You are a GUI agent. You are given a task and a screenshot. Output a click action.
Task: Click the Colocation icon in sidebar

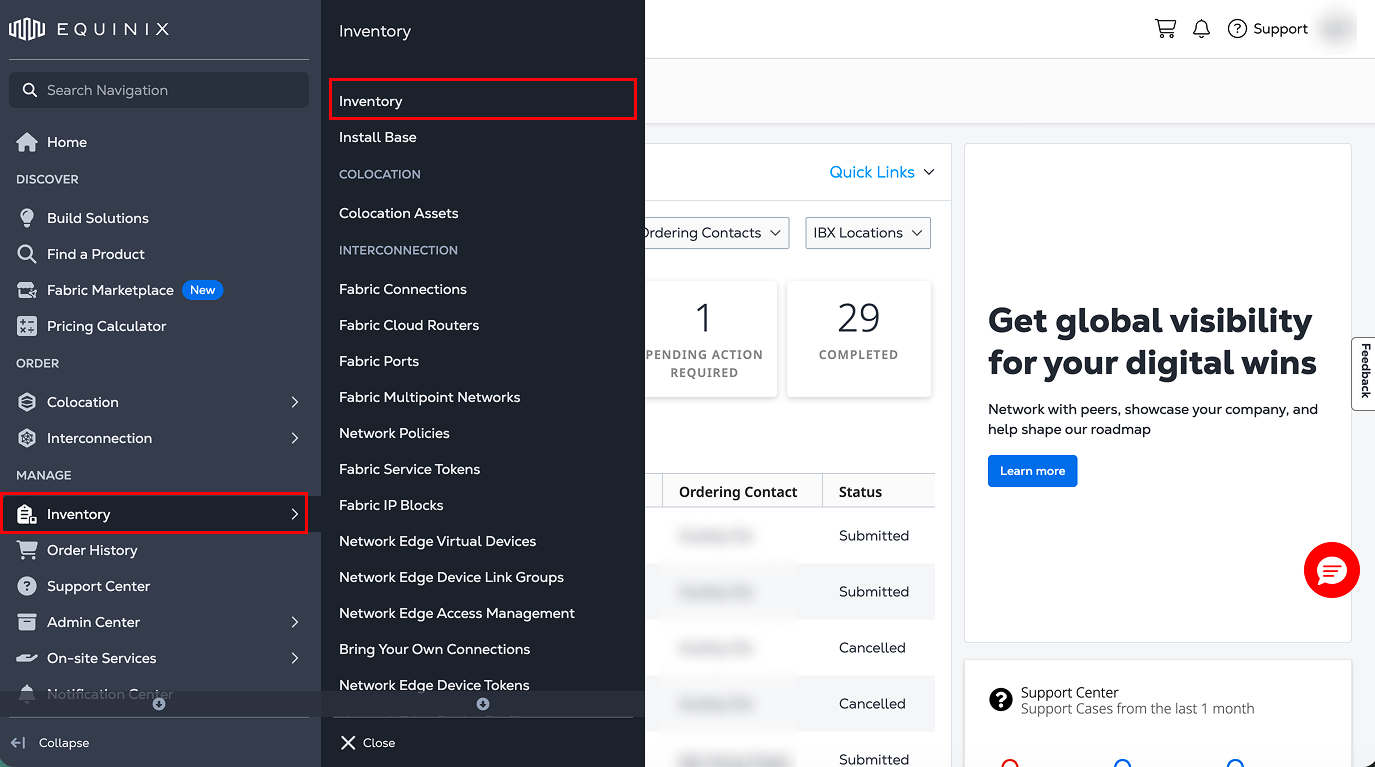coord(27,402)
